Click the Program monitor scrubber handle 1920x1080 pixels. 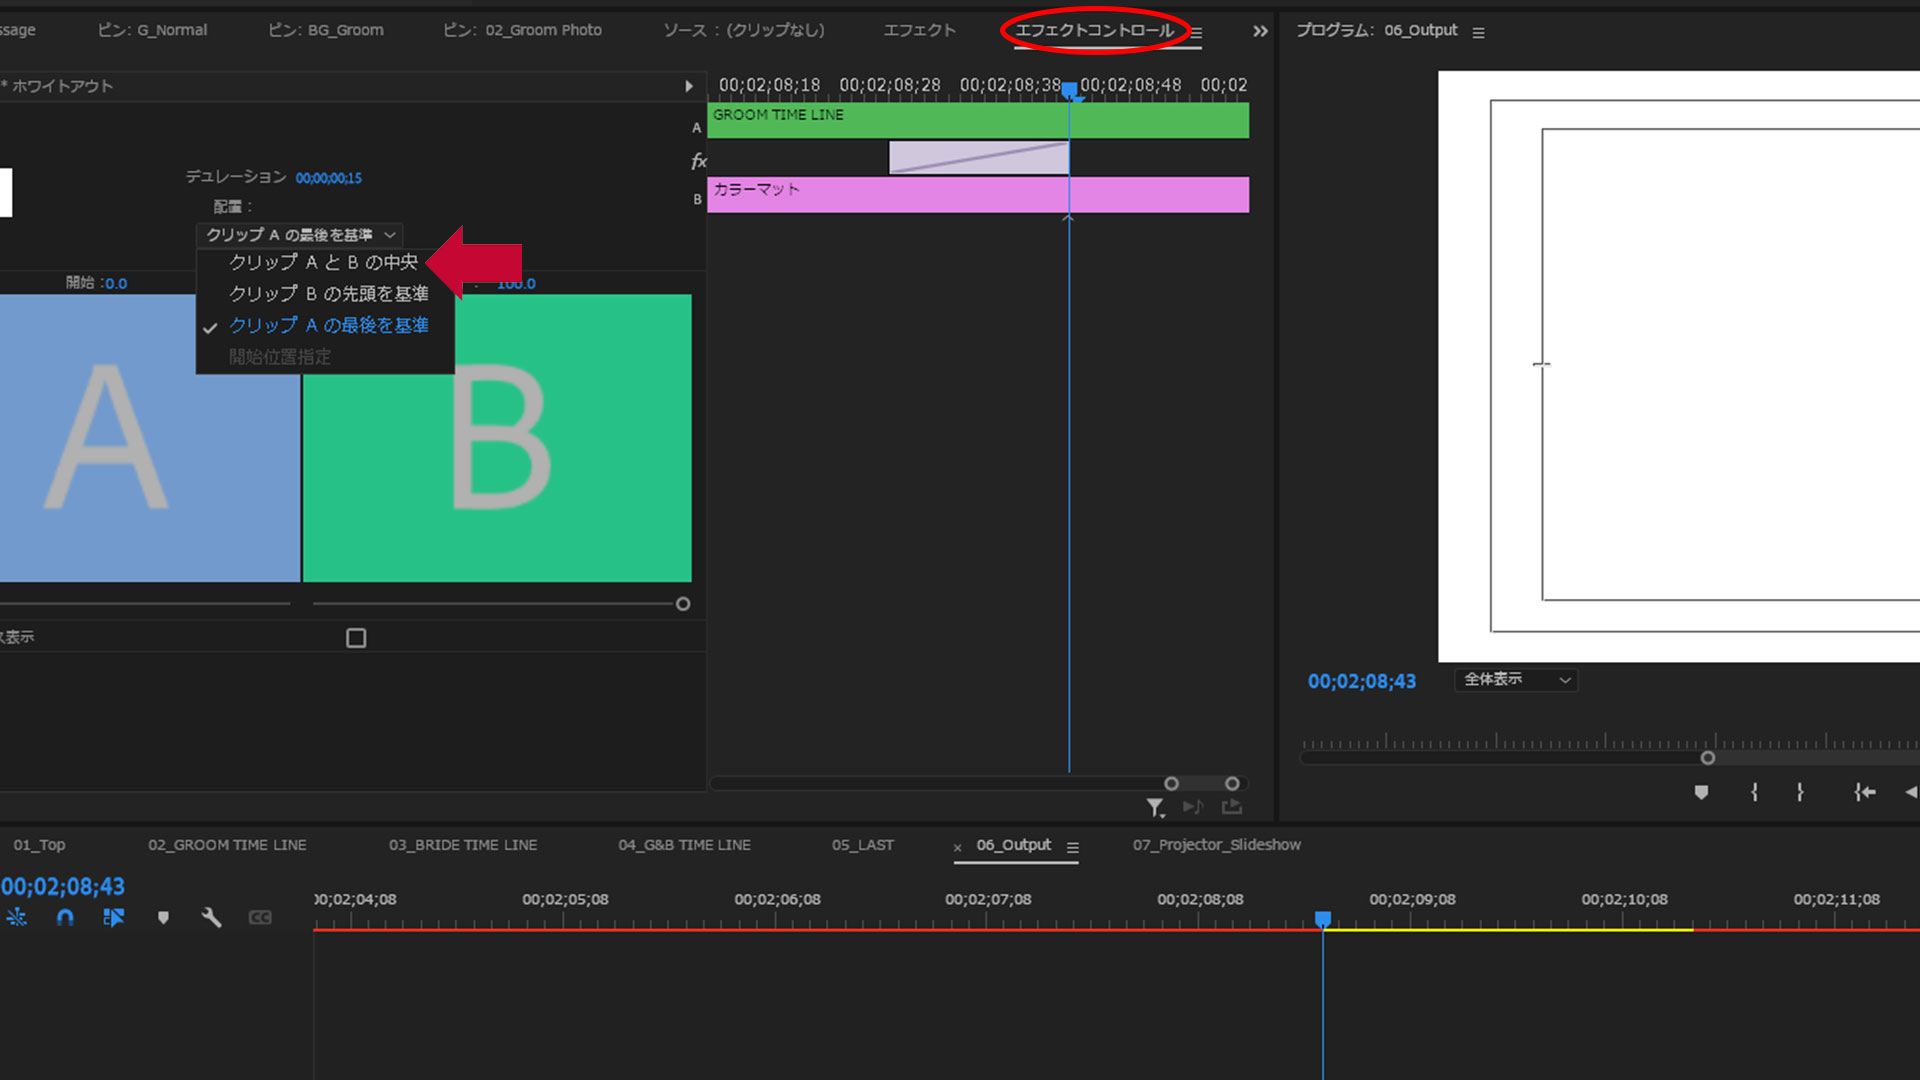pos(1708,758)
